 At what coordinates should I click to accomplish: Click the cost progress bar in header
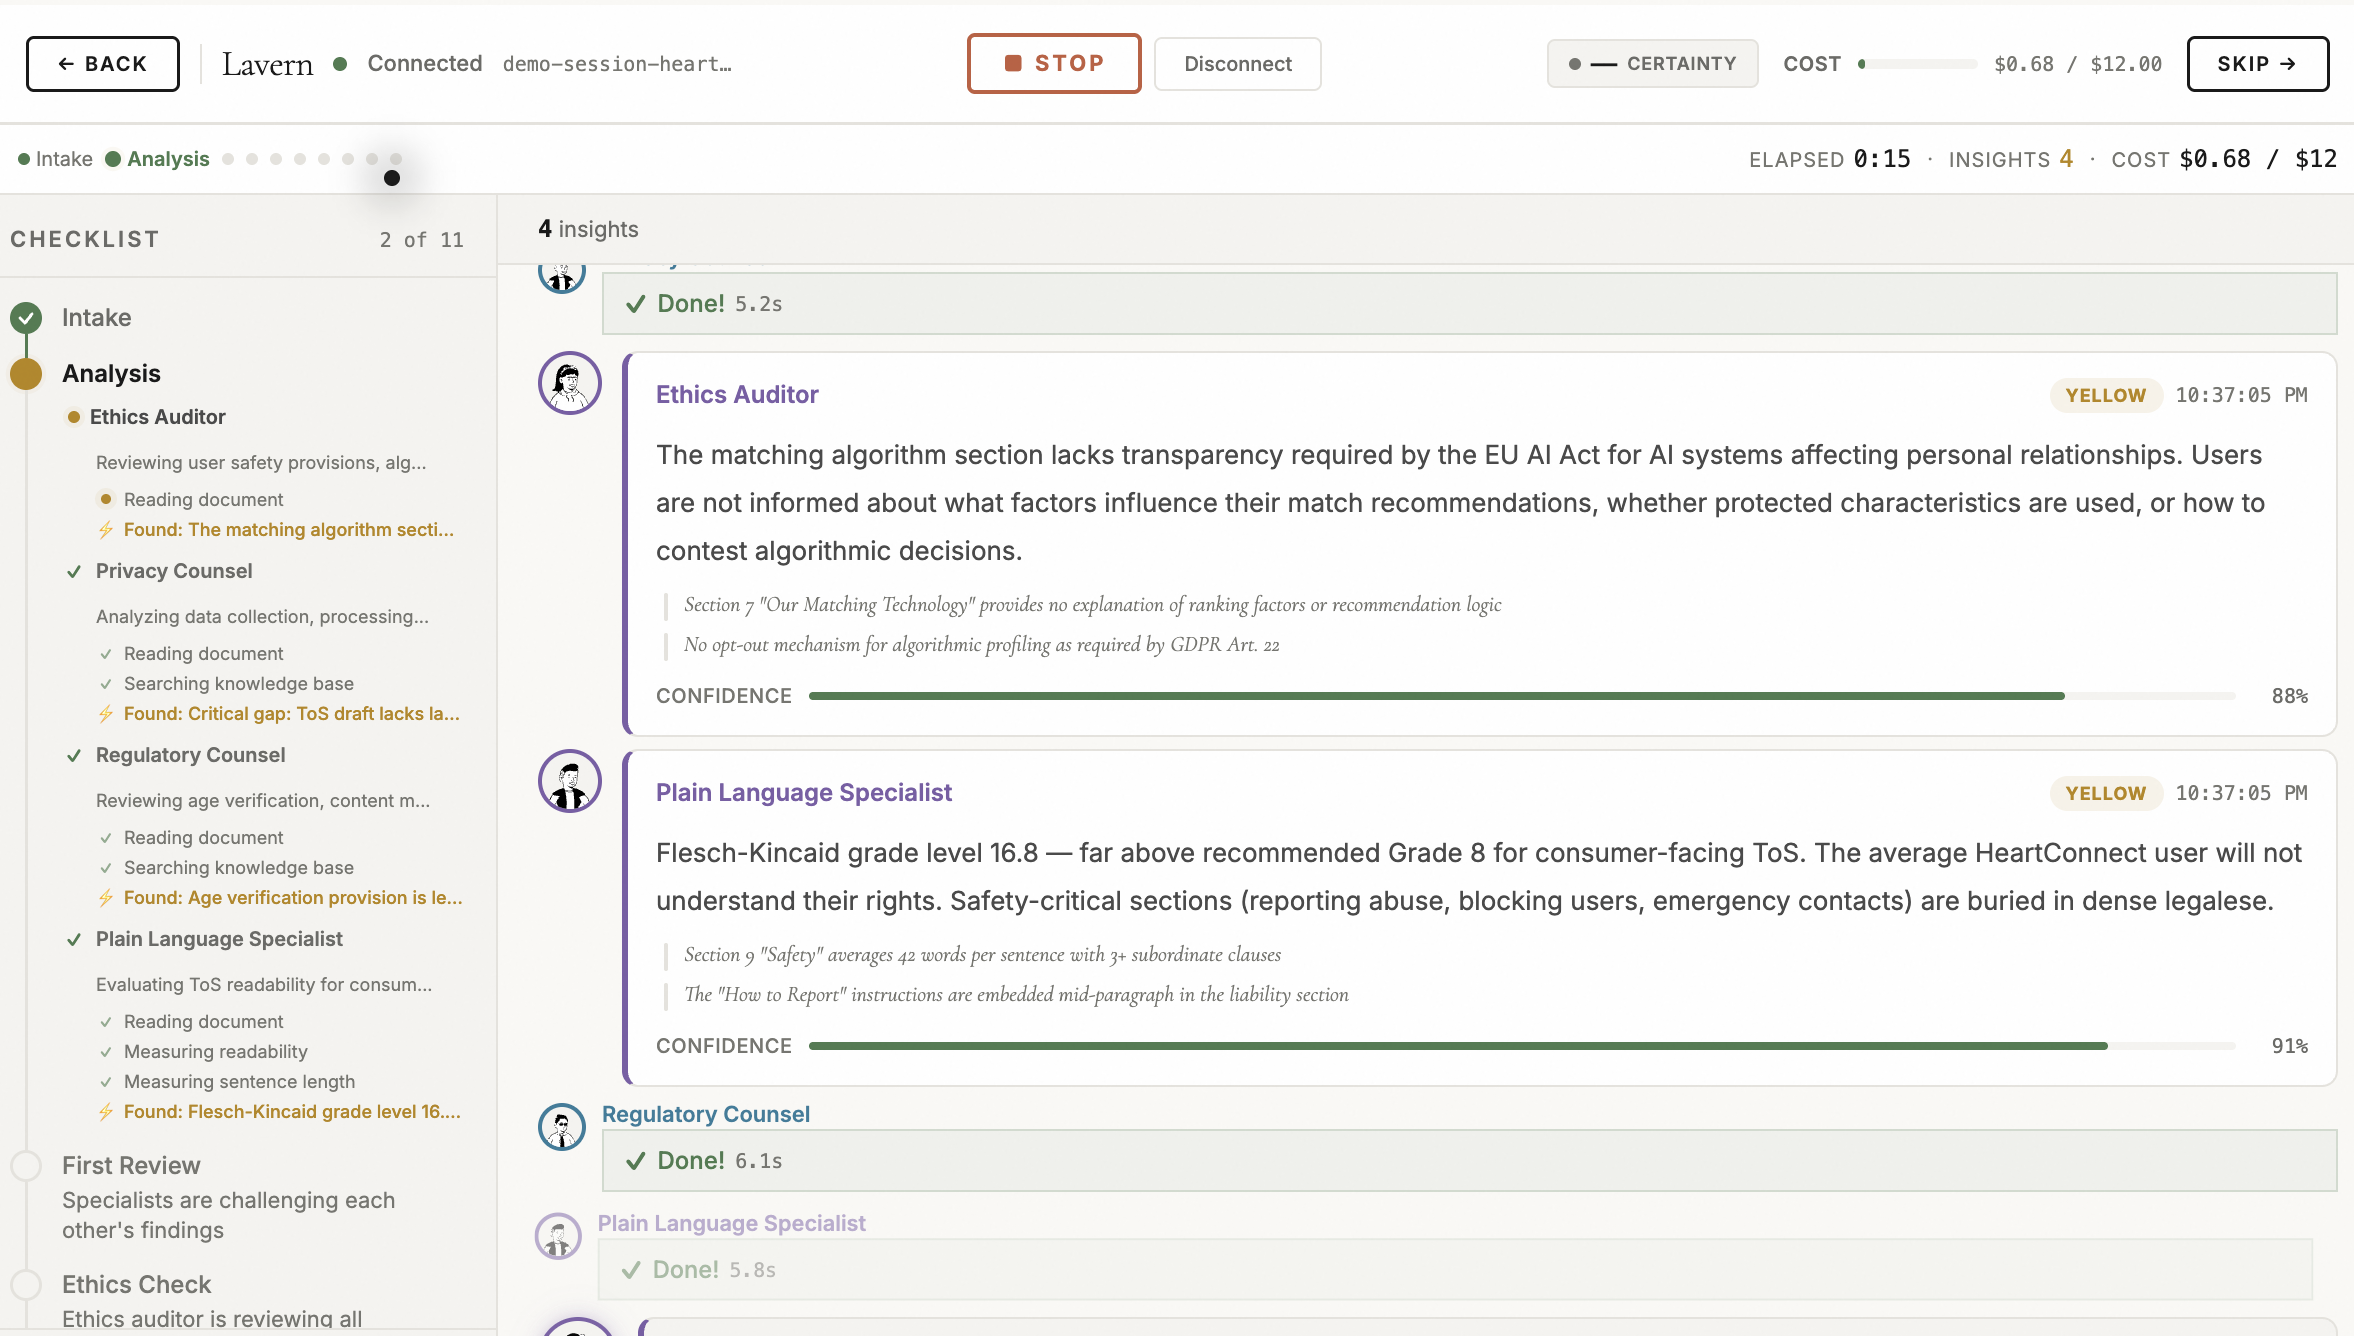(x=1917, y=64)
